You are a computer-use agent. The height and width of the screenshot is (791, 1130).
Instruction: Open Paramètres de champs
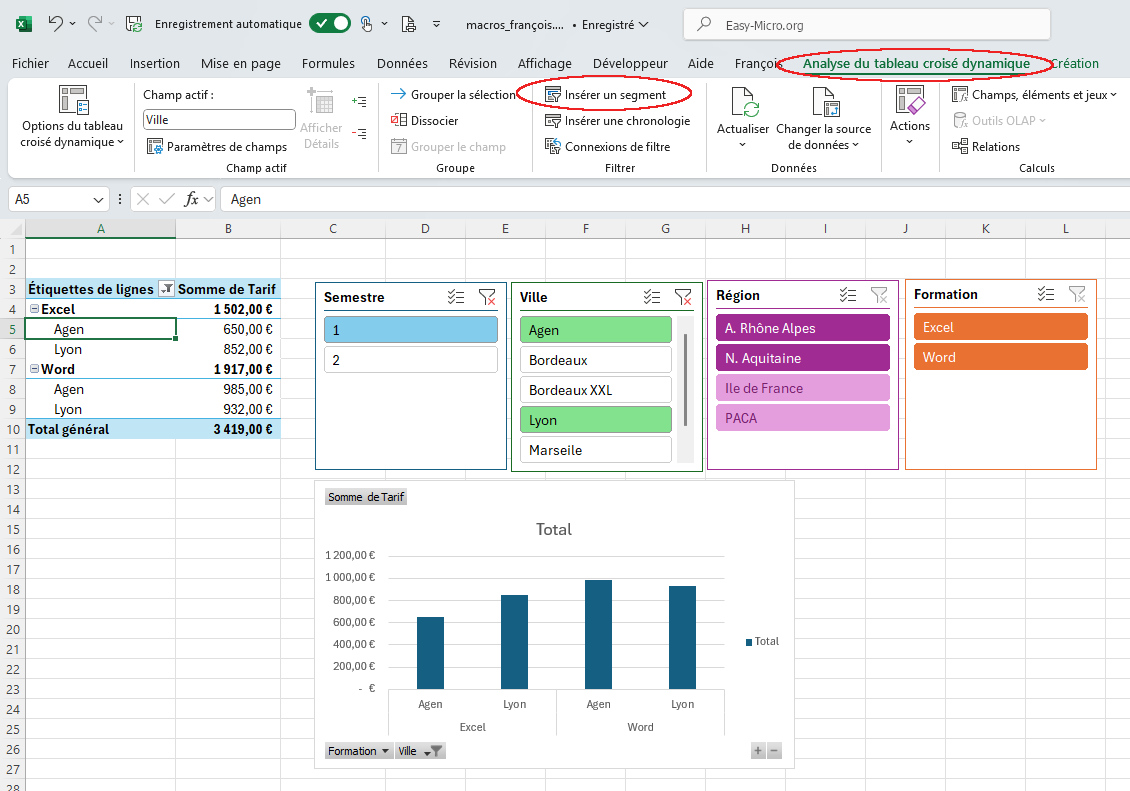(x=216, y=147)
